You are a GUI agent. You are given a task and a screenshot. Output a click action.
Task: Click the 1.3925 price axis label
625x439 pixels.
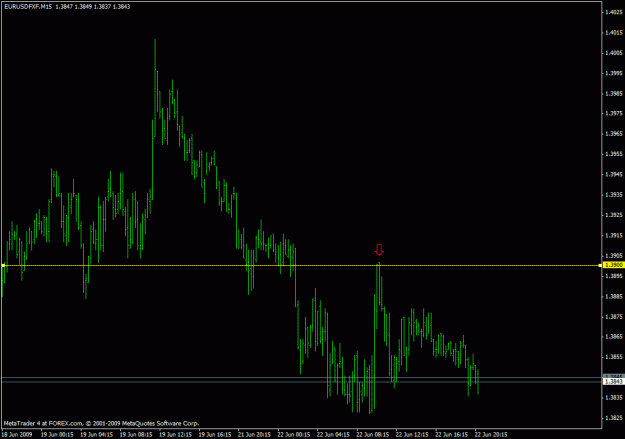pos(614,215)
